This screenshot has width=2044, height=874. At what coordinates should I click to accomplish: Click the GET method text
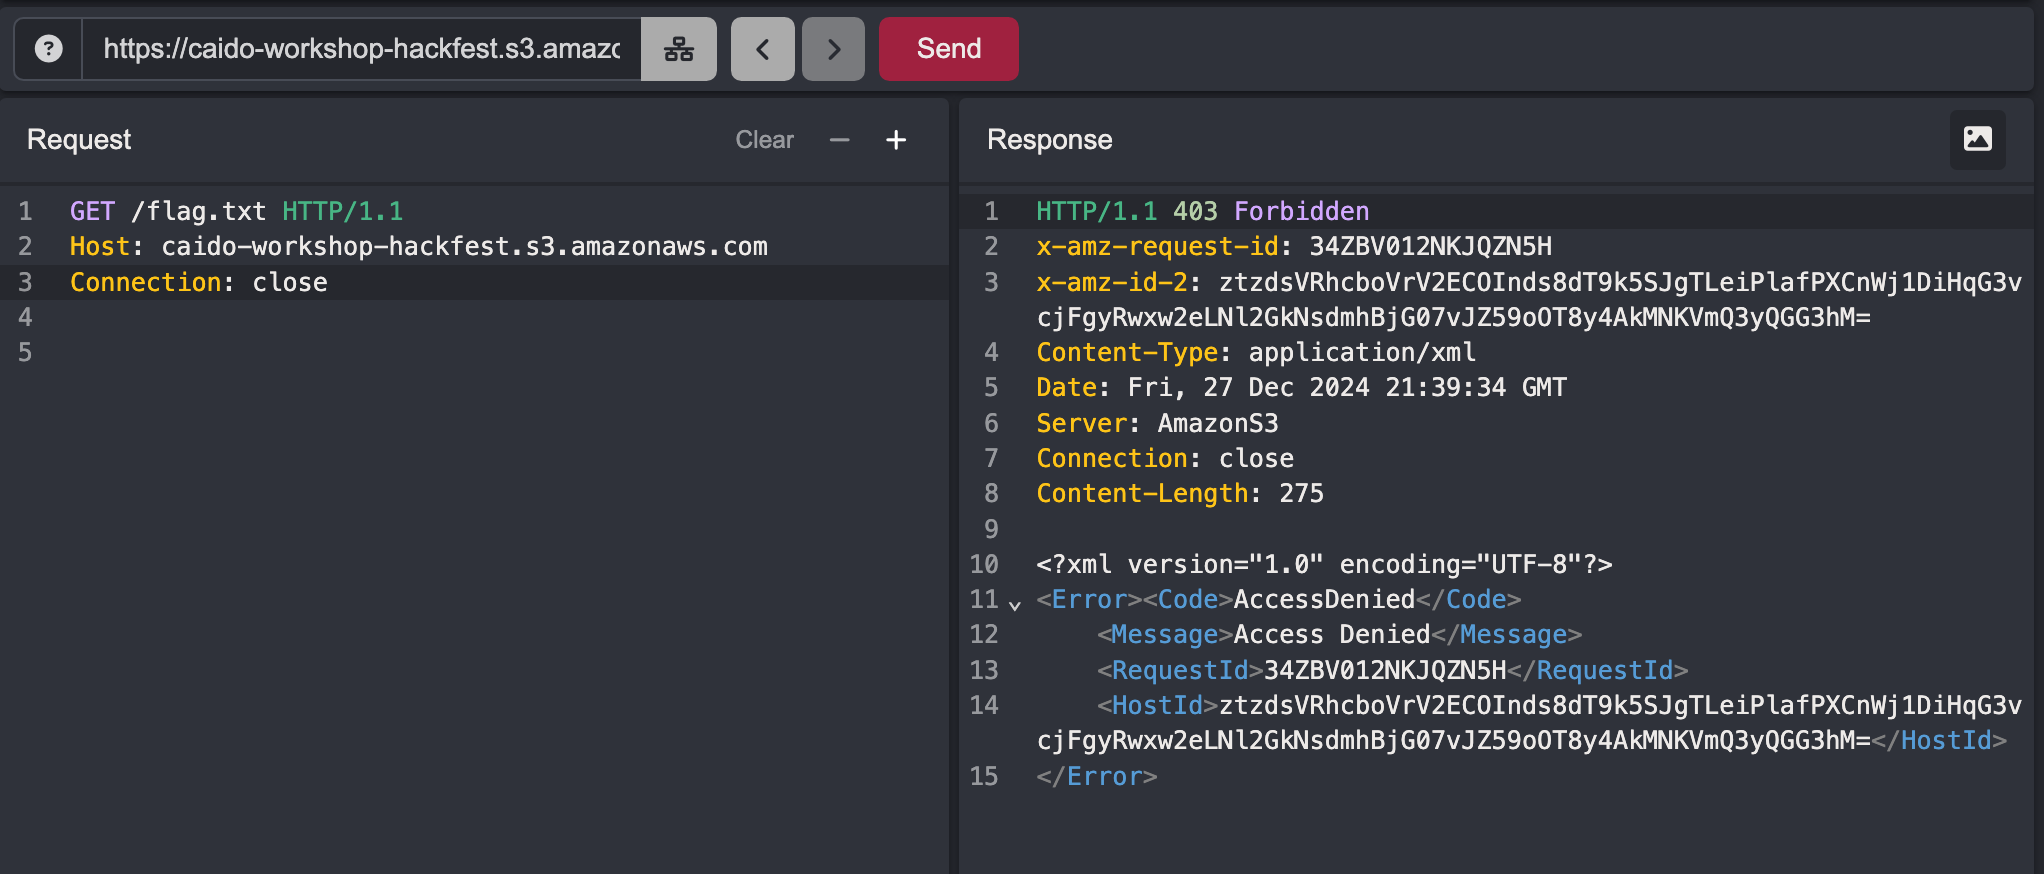92,211
